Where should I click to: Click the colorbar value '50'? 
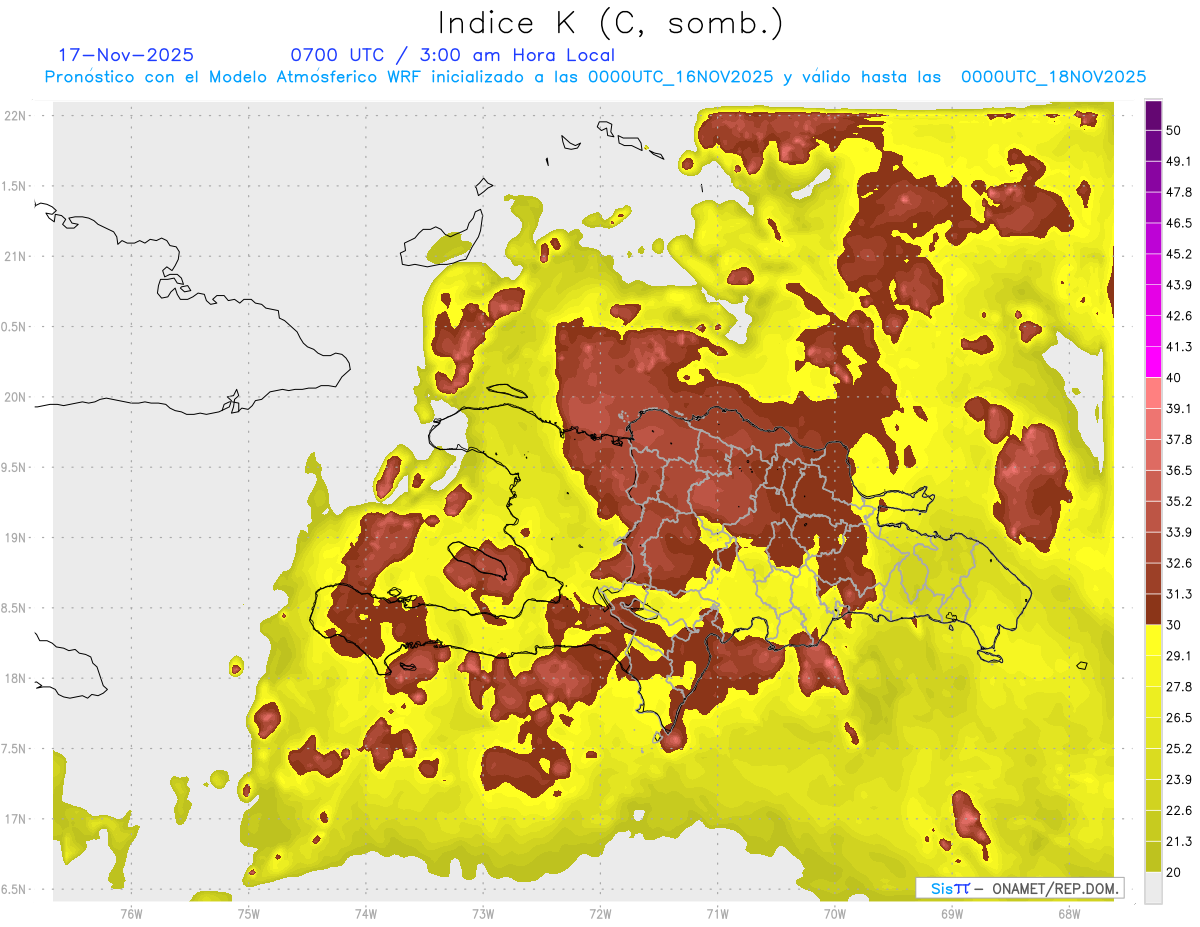1174,130
